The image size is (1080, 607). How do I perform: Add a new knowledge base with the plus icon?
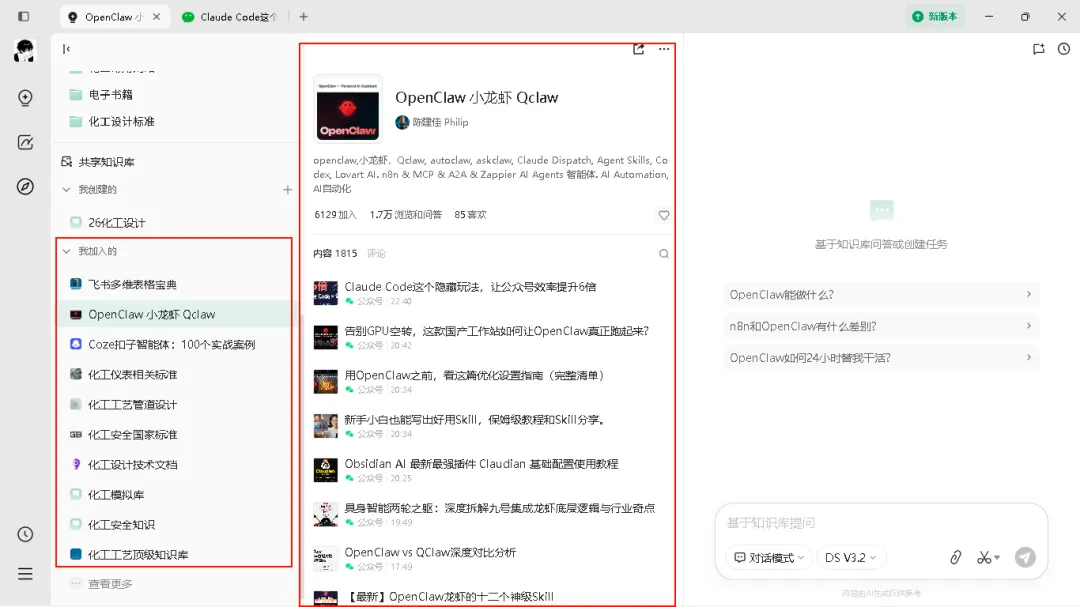click(287, 189)
